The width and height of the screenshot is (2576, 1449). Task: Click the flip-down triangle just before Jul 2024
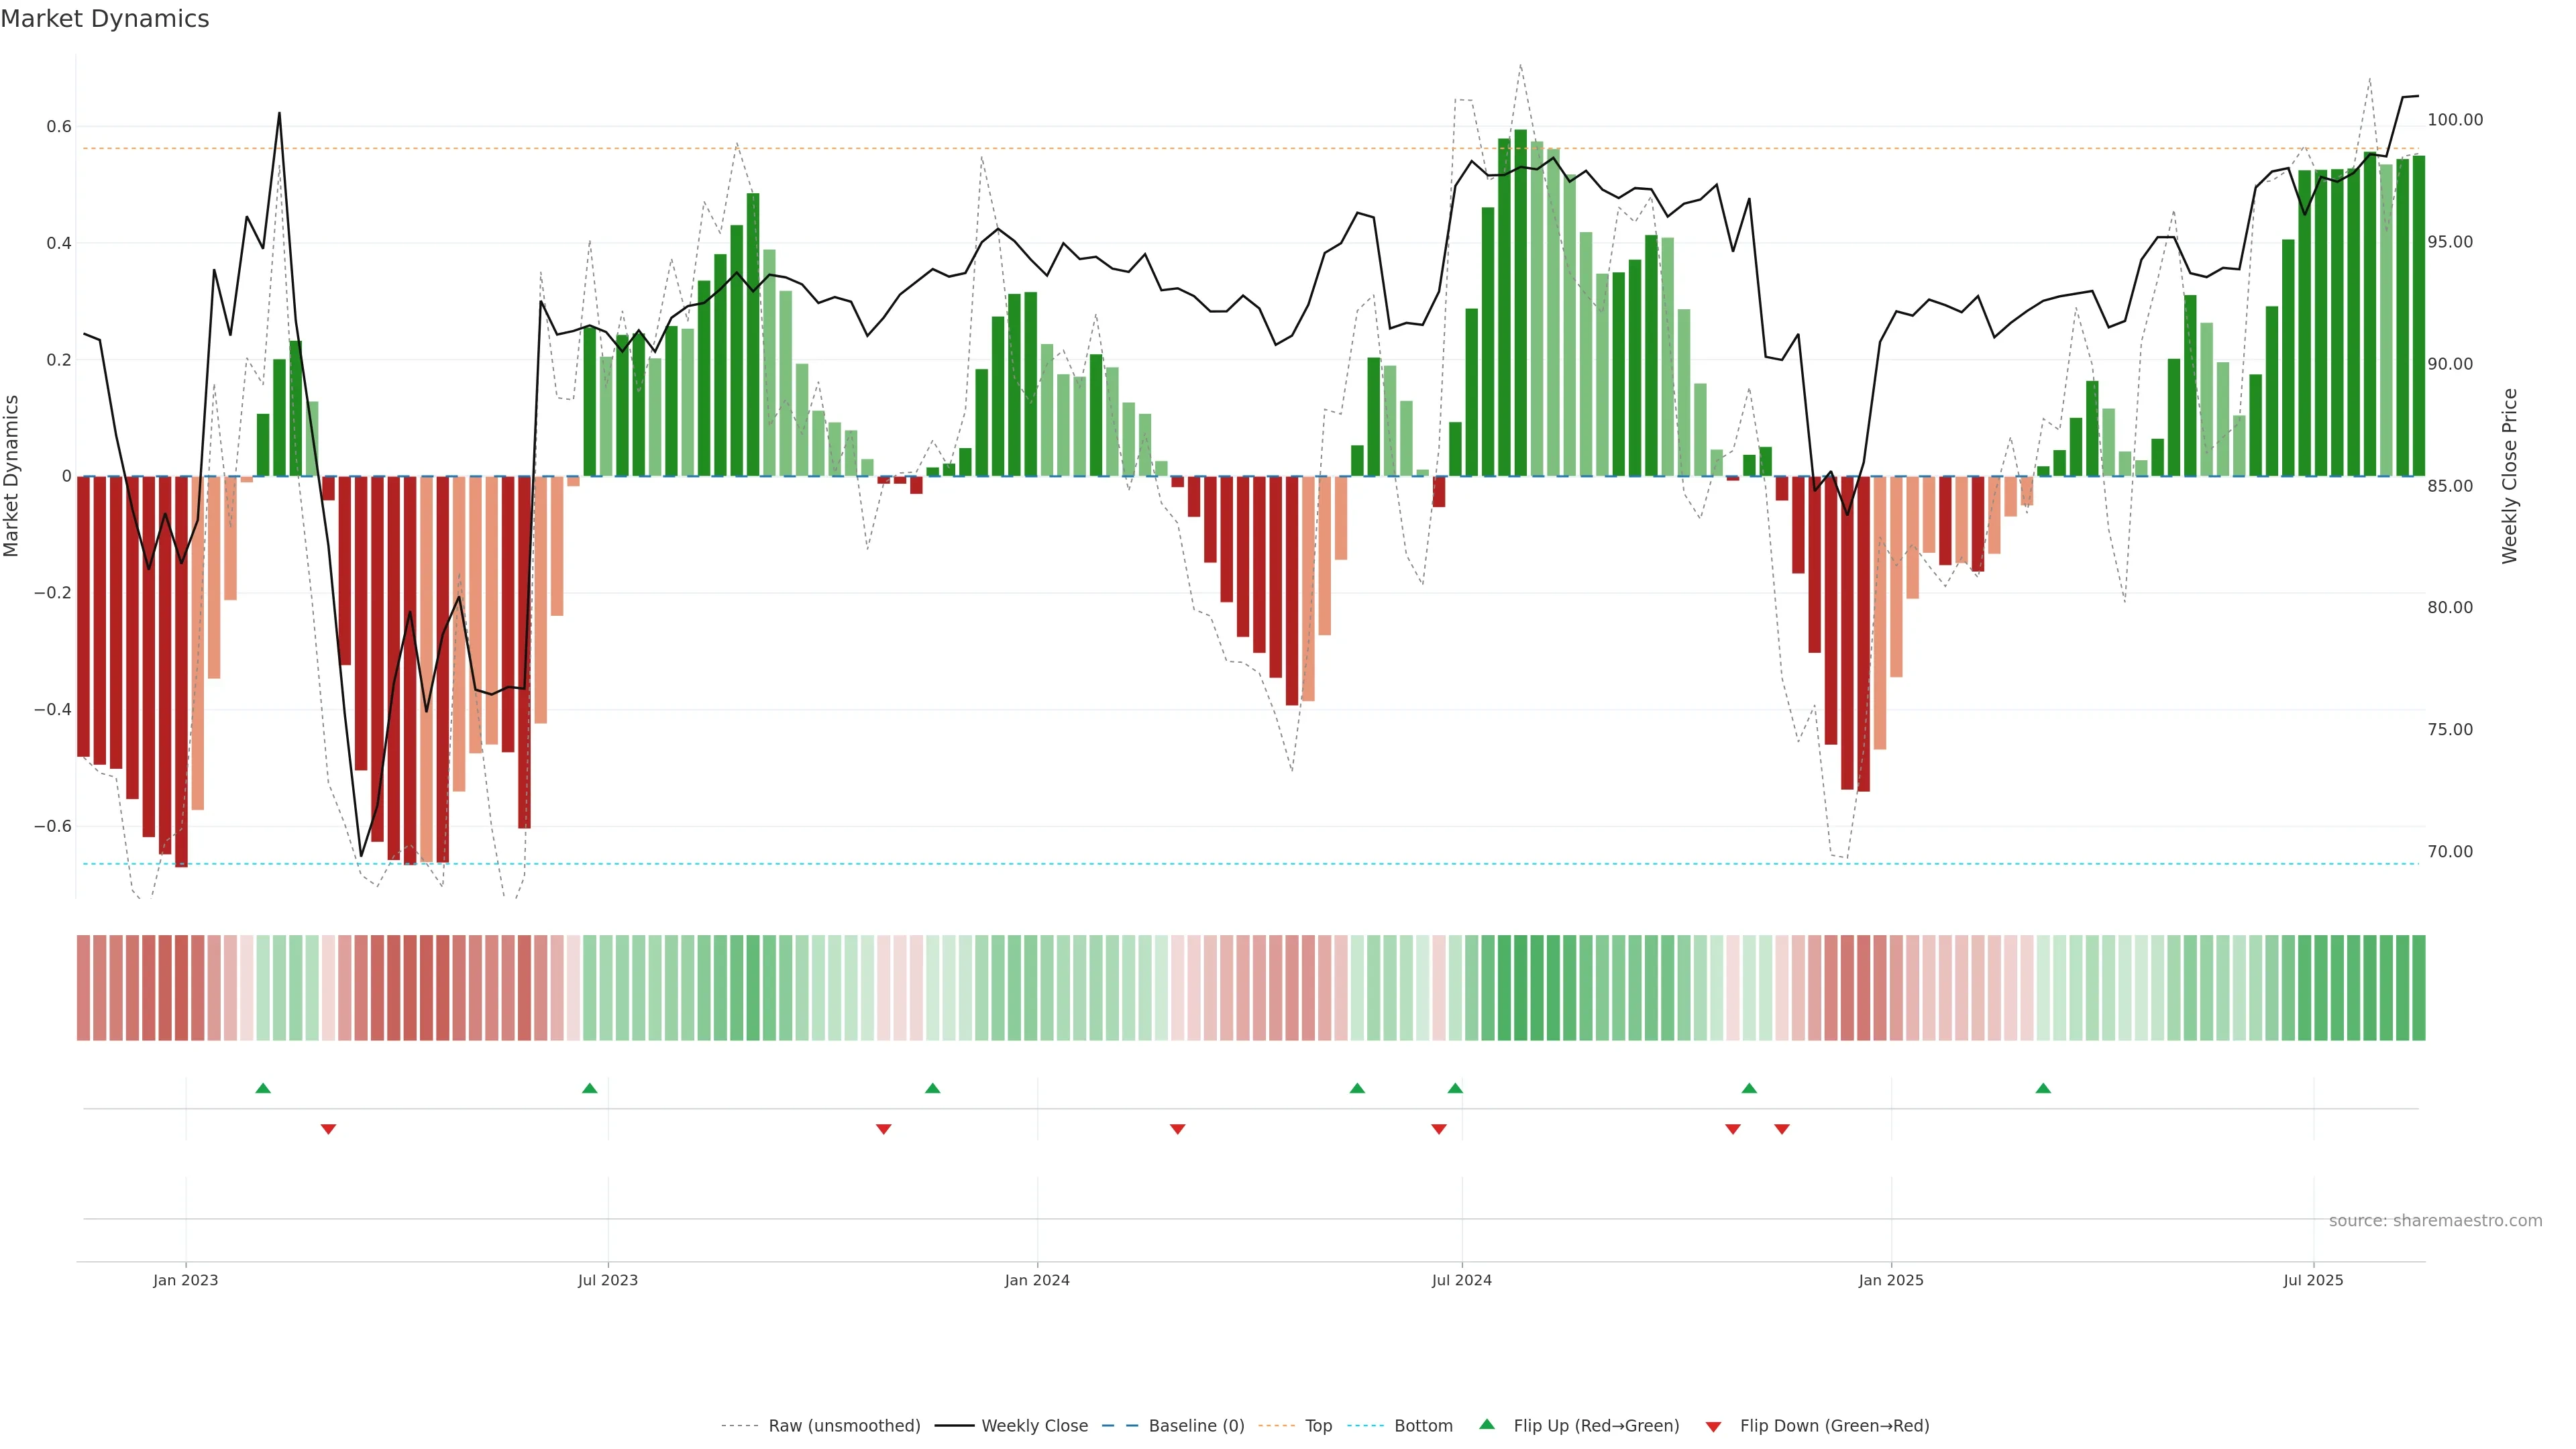coord(1439,1129)
